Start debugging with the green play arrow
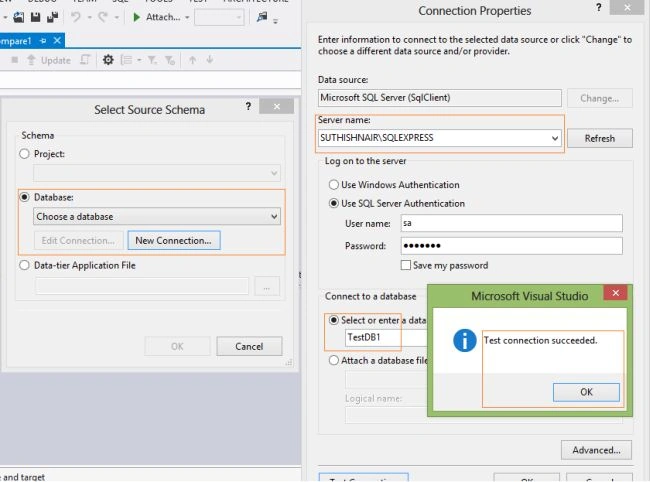The image size is (650, 482). pos(136,17)
